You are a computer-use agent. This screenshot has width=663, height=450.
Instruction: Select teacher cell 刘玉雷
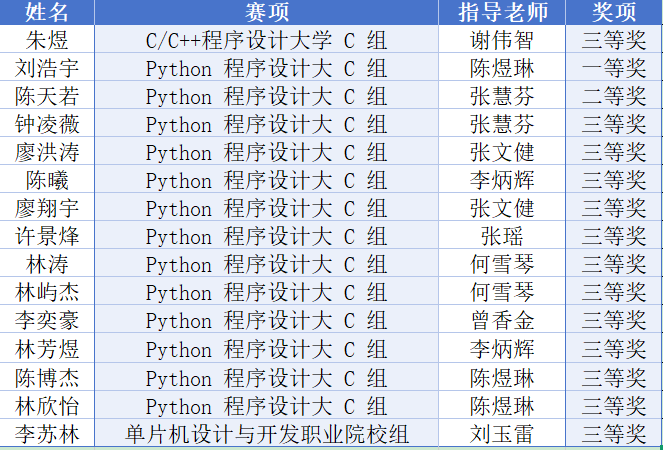tap(502, 433)
